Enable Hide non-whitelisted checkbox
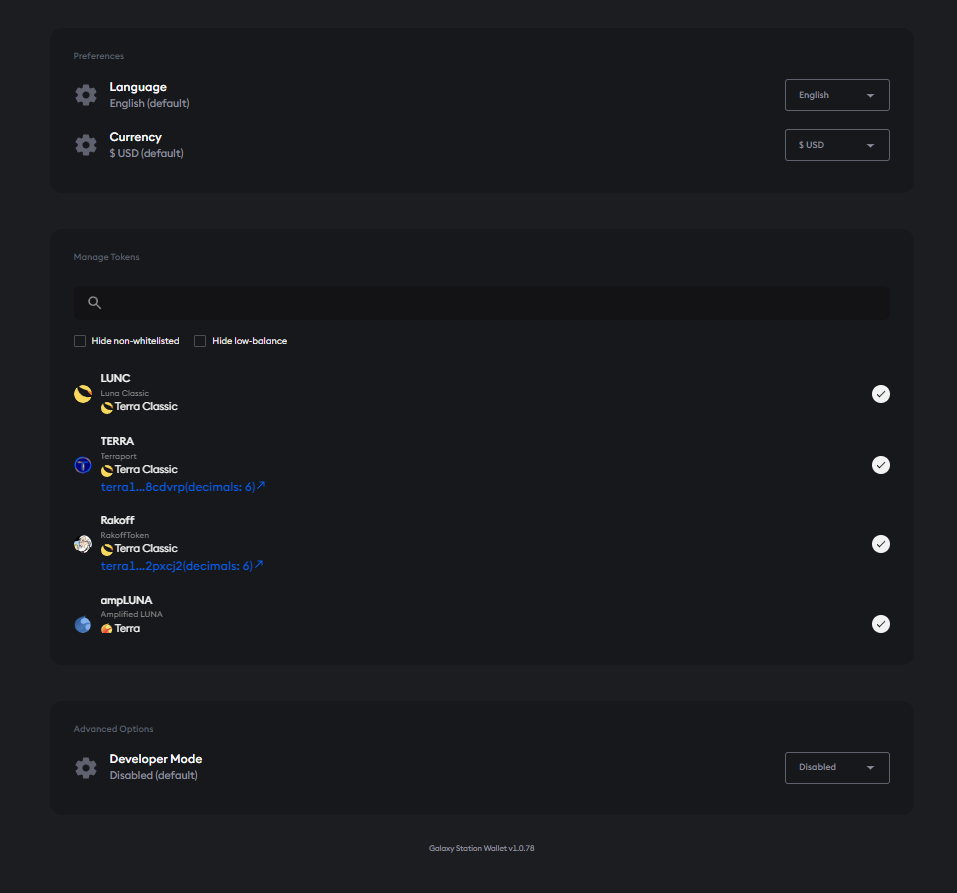 click(80, 341)
